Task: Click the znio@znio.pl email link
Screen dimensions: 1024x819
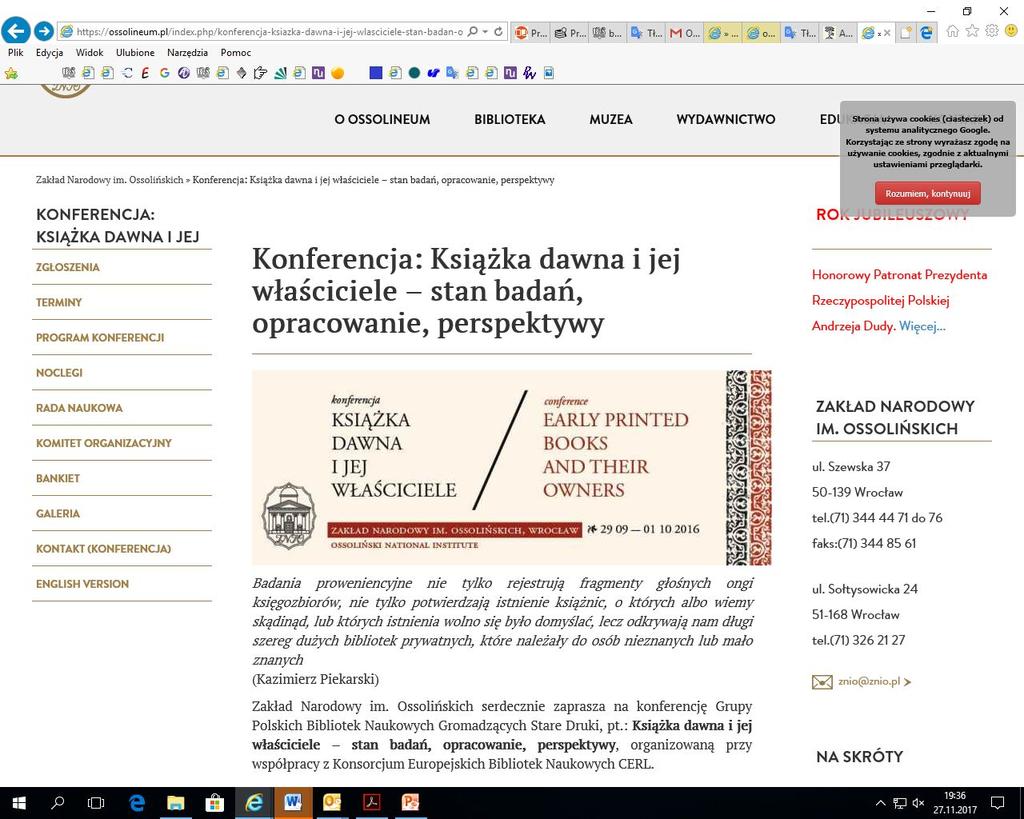Action: tap(869, 681)
